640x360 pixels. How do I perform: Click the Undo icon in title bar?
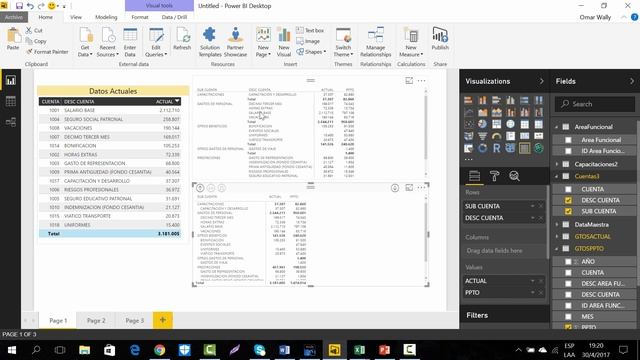click(x=30, y=6)
